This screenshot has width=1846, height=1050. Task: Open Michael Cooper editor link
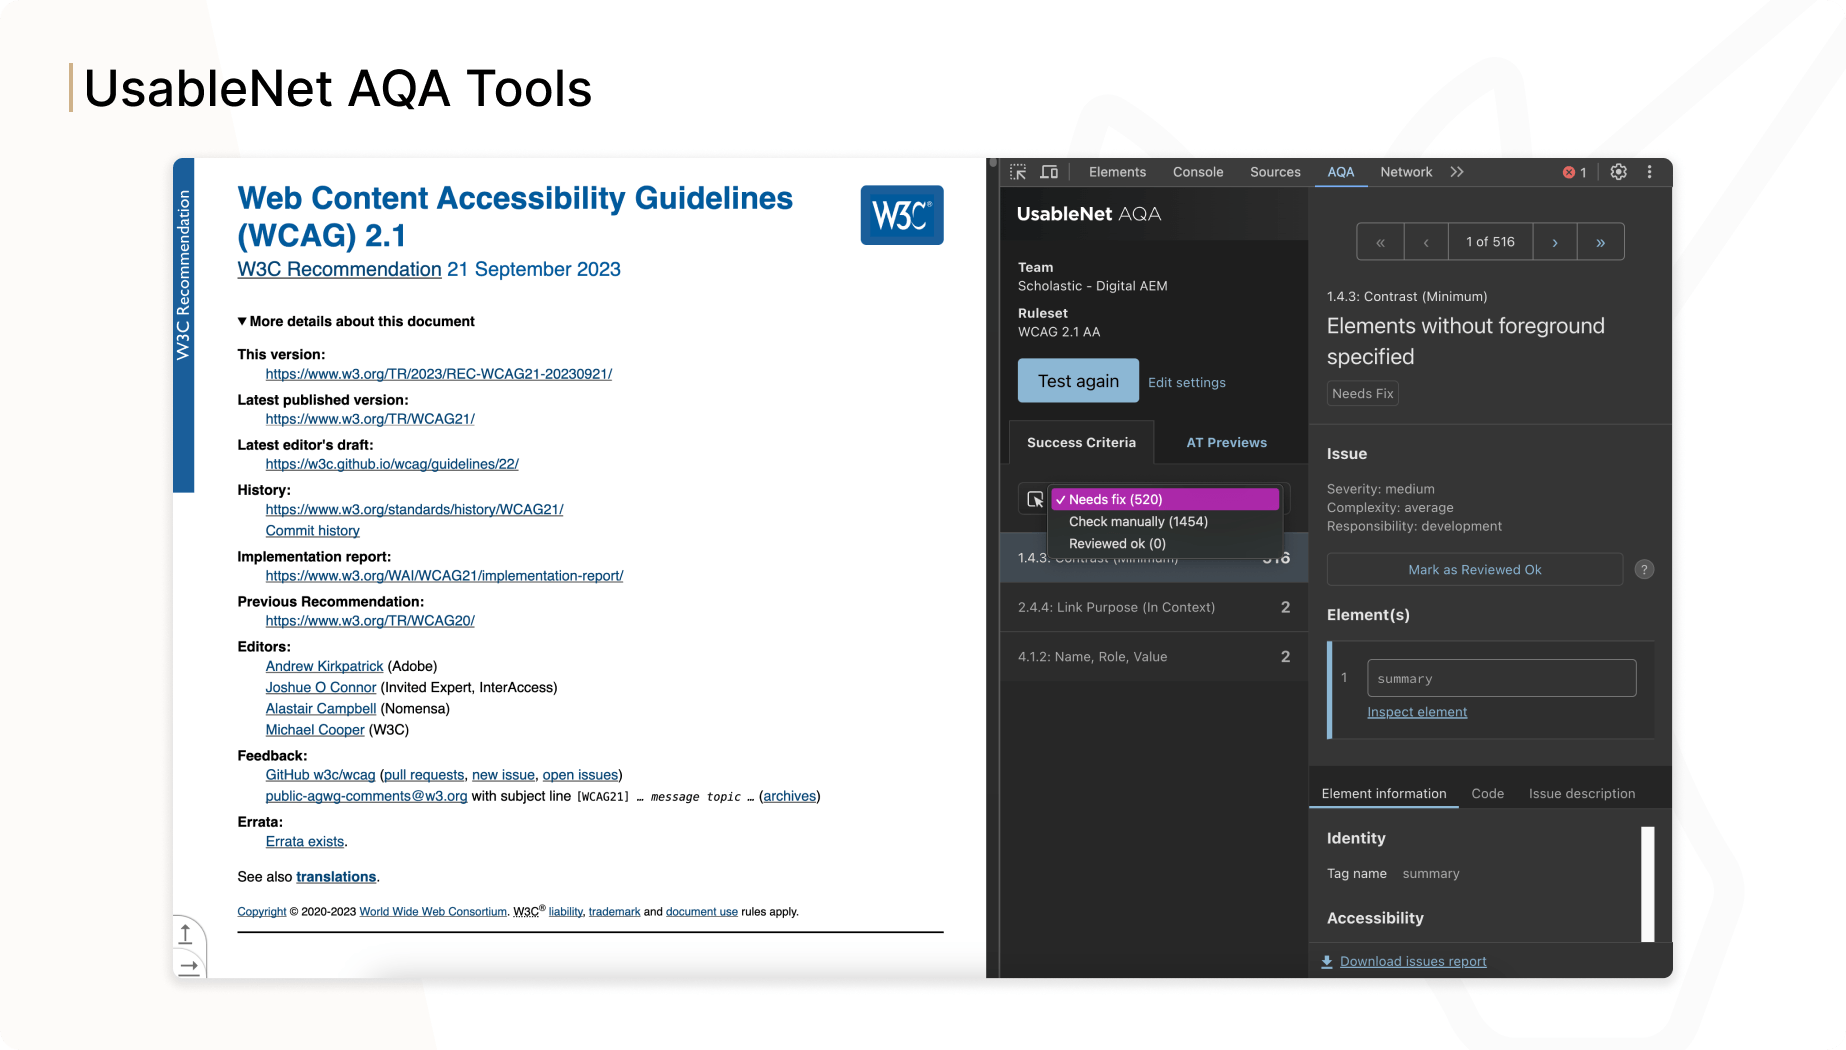click(315, 729)
